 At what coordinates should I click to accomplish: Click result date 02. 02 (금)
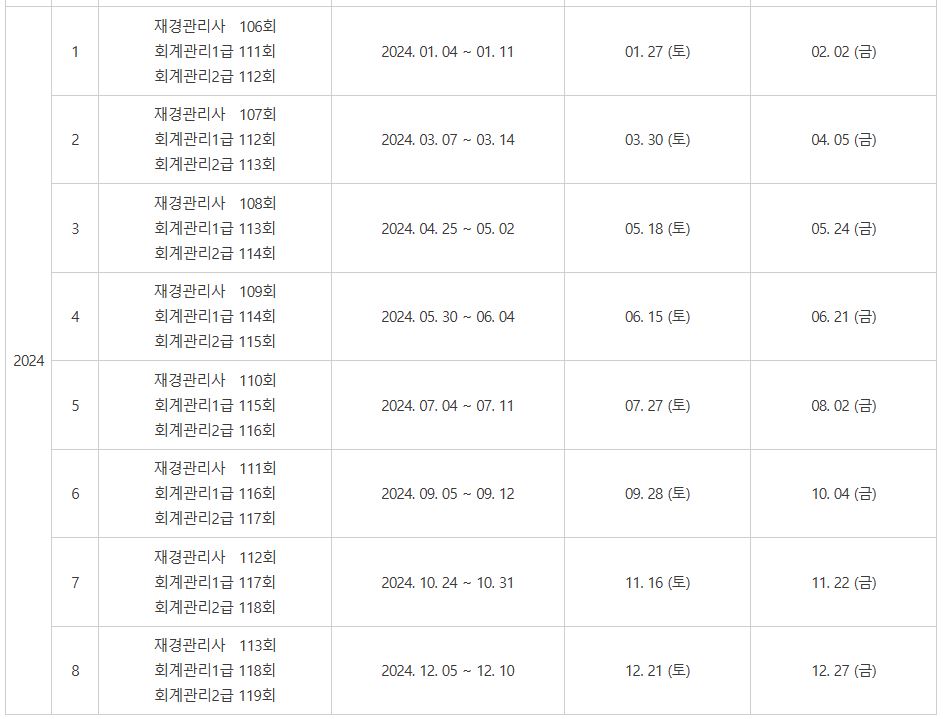tap(844, 52)
